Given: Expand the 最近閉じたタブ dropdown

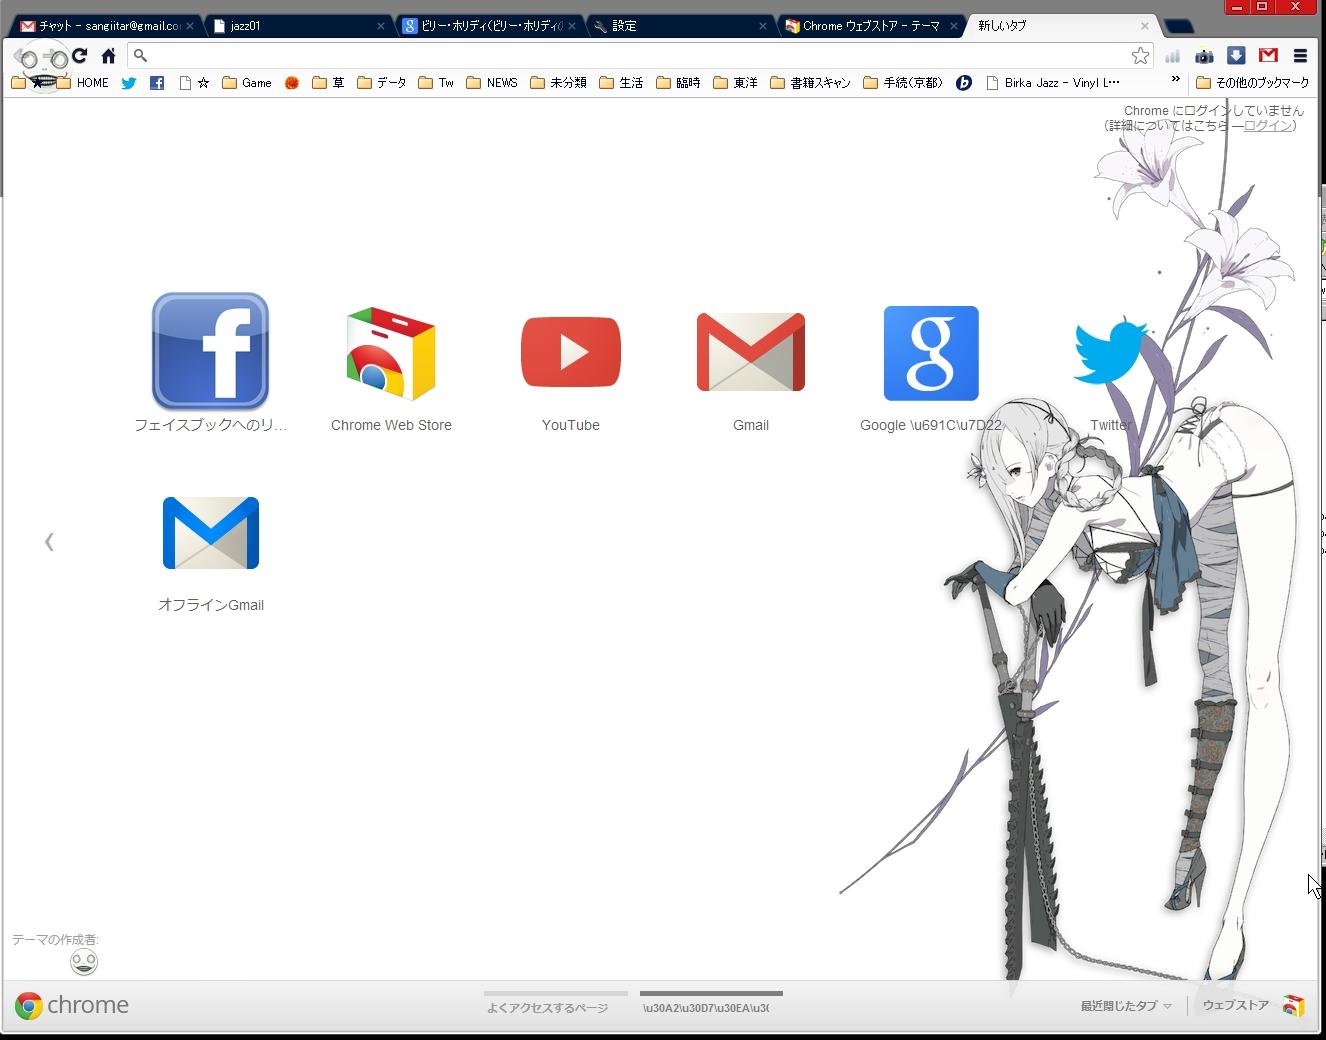Looking at the screenshot, I should tap(1126, 1006).
